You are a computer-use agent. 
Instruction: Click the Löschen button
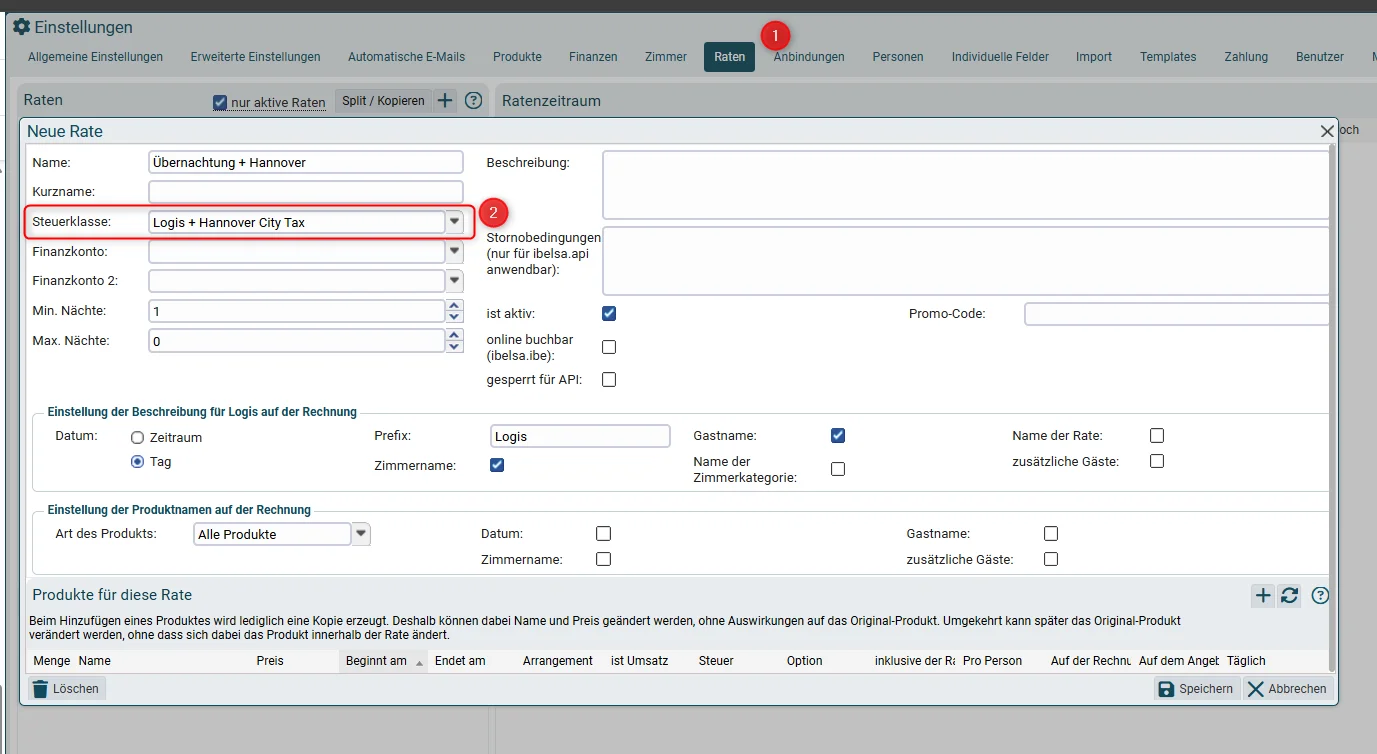click(x=66, y=688)
